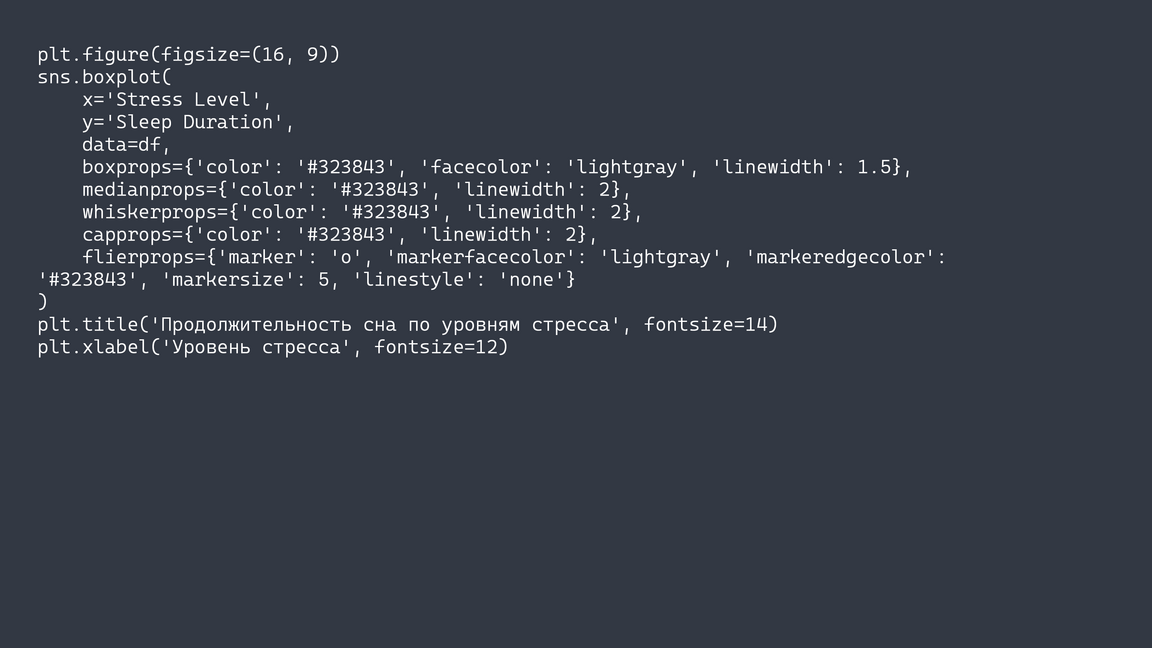Place cursor on x='Stress Level' argument
1152x648 pixels.
[x=175, y=99]
